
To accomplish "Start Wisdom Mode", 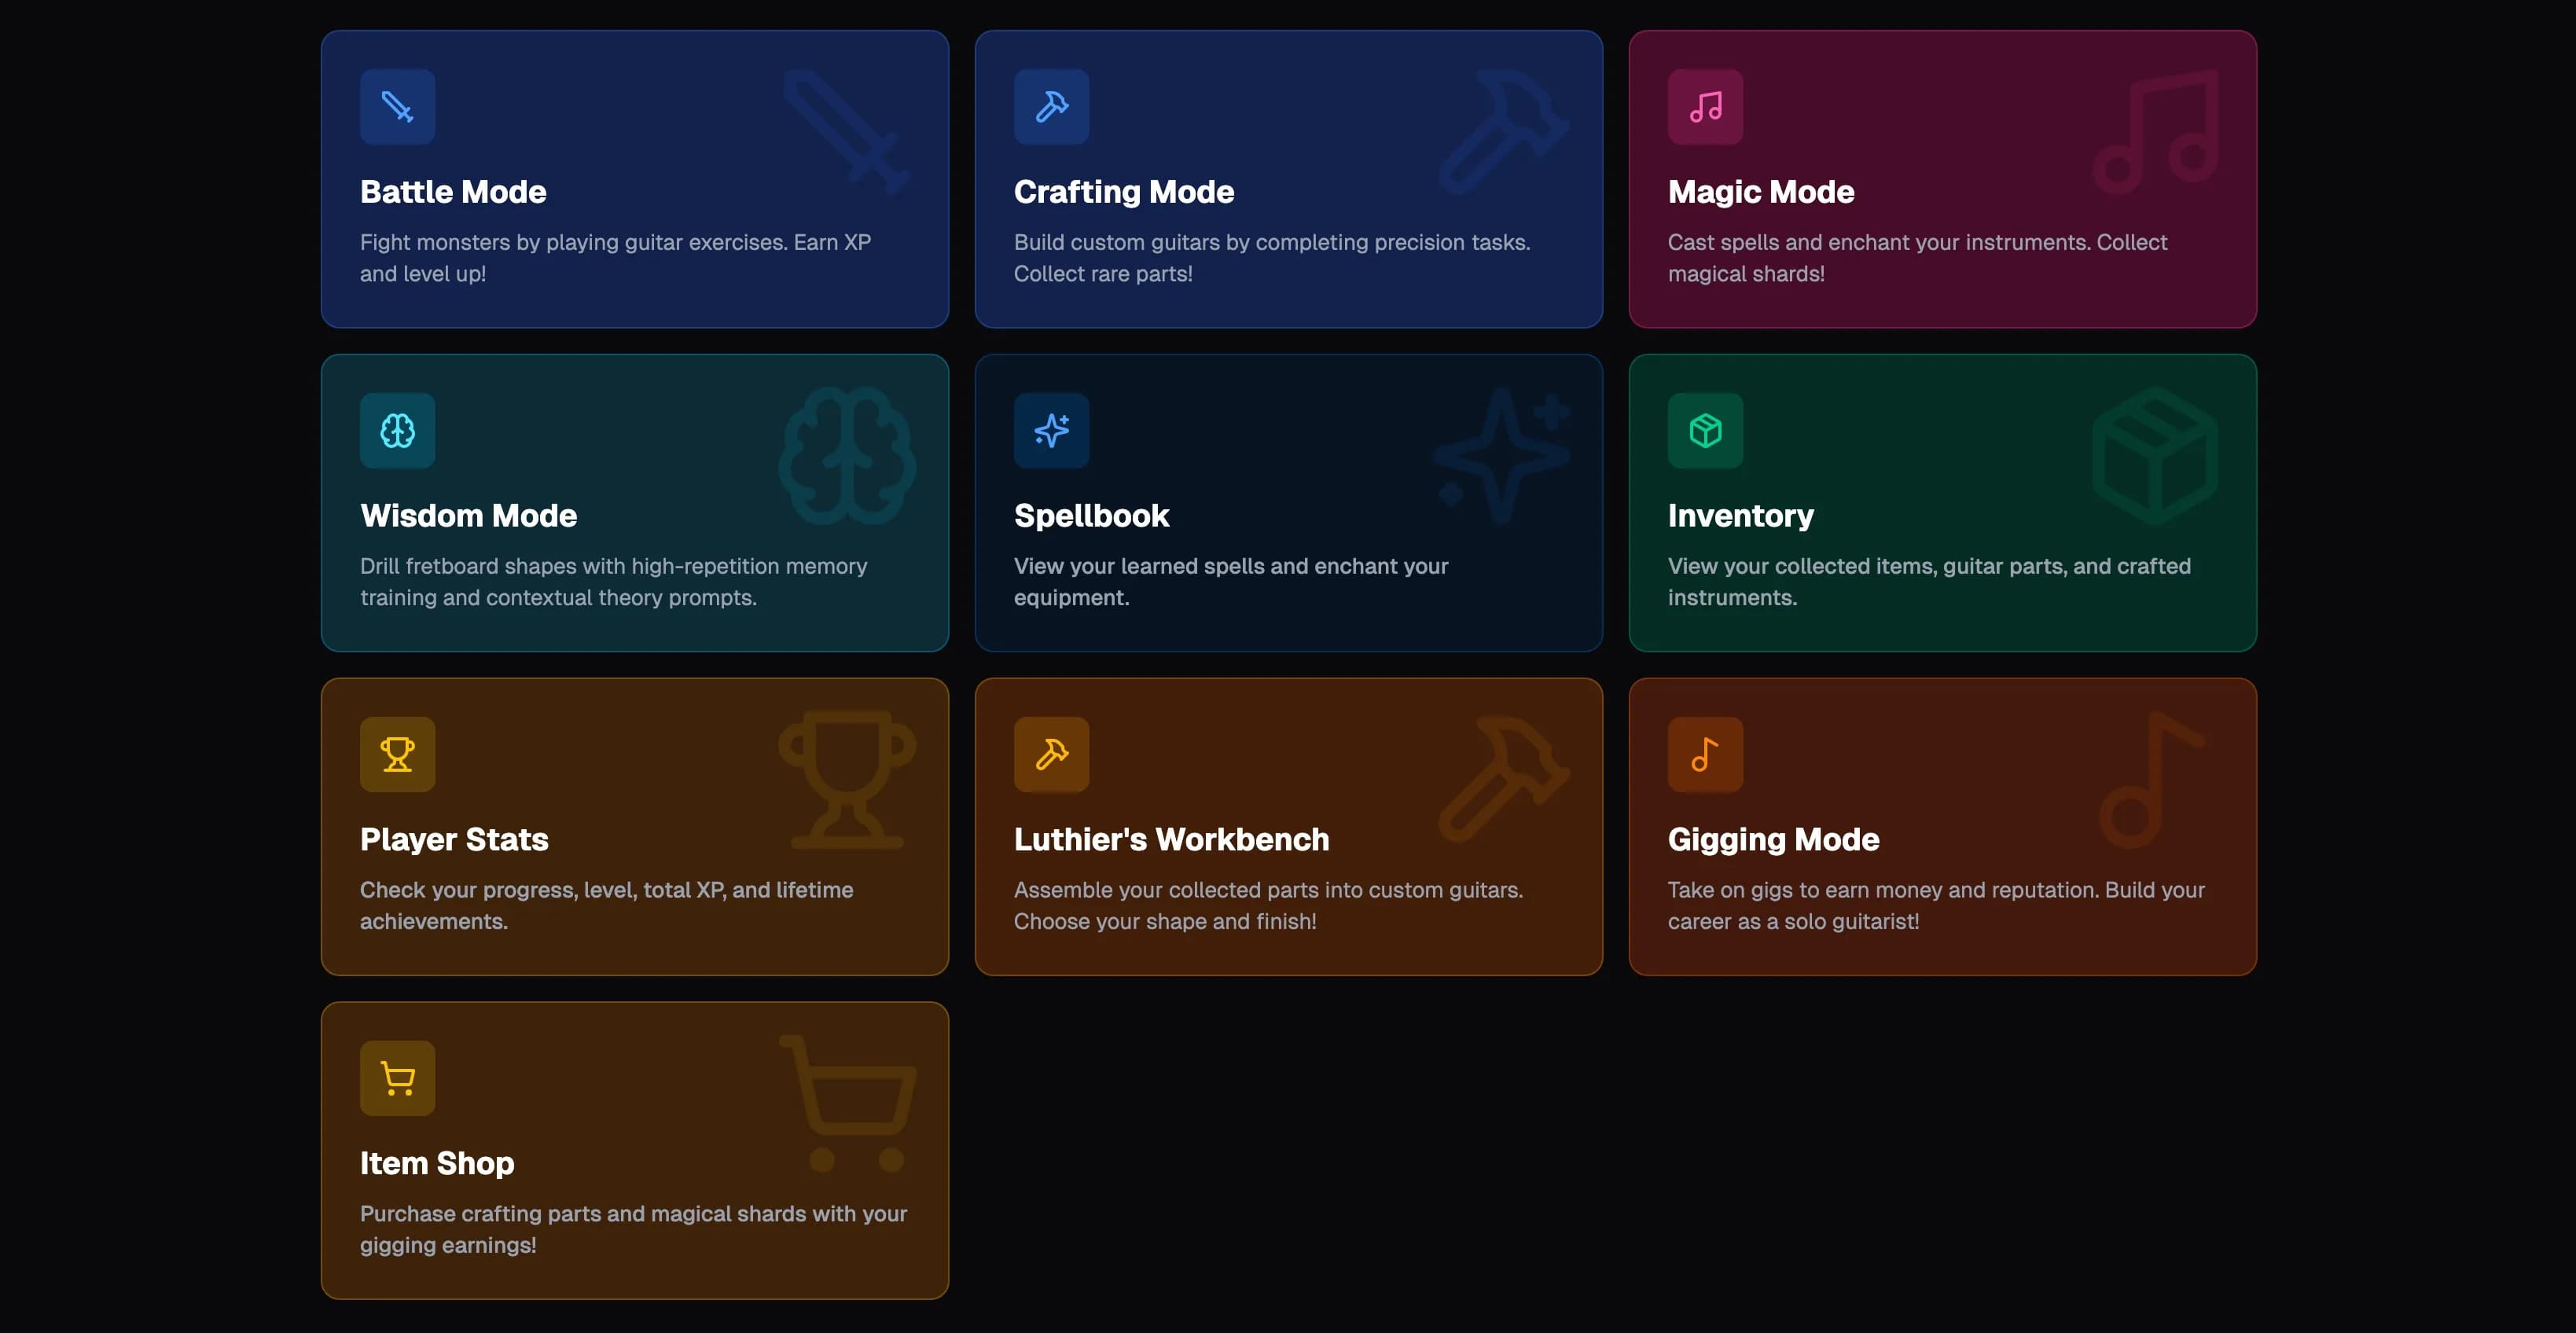I will coord(635,503).
